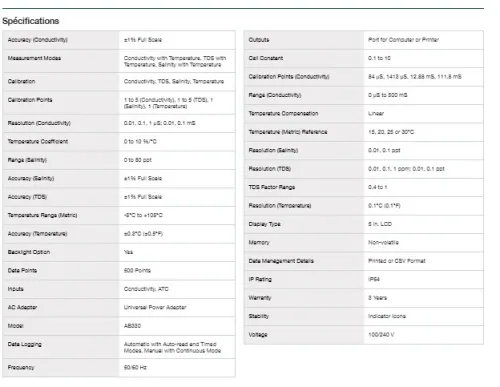This screenshot has height=387, width=500.
Task: Click the value "0.01, 0.1, 1 ppm; 0.01, 0.1 ppt"
Action: tap(406, 169)
